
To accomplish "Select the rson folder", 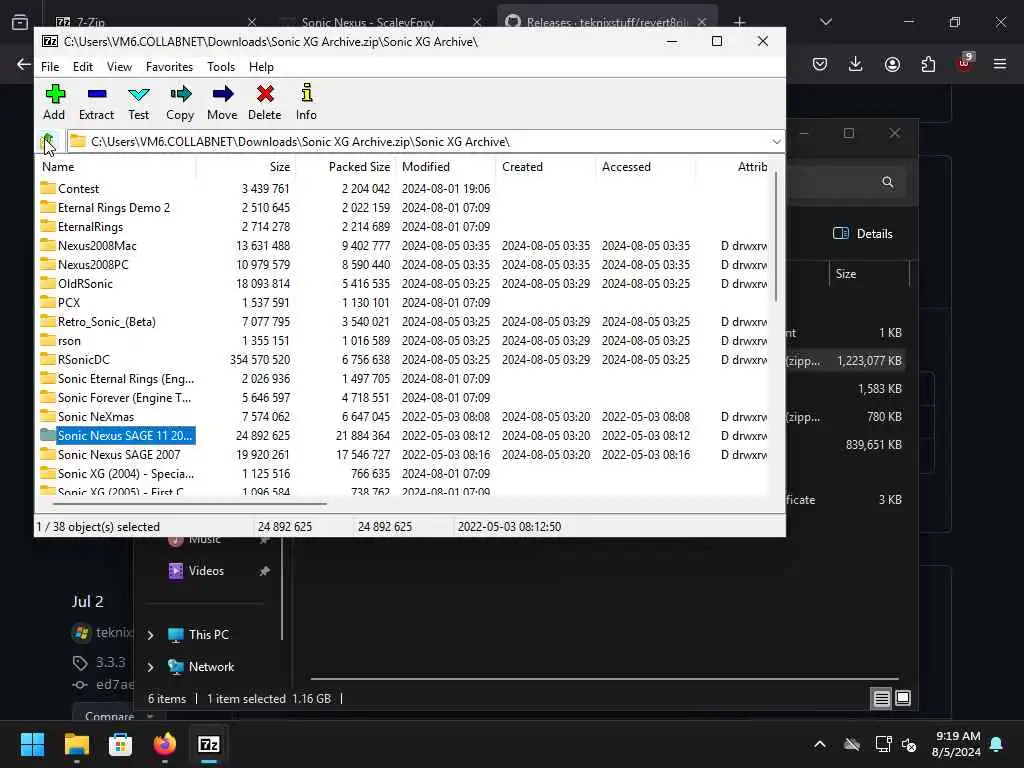I will point(69,340).
